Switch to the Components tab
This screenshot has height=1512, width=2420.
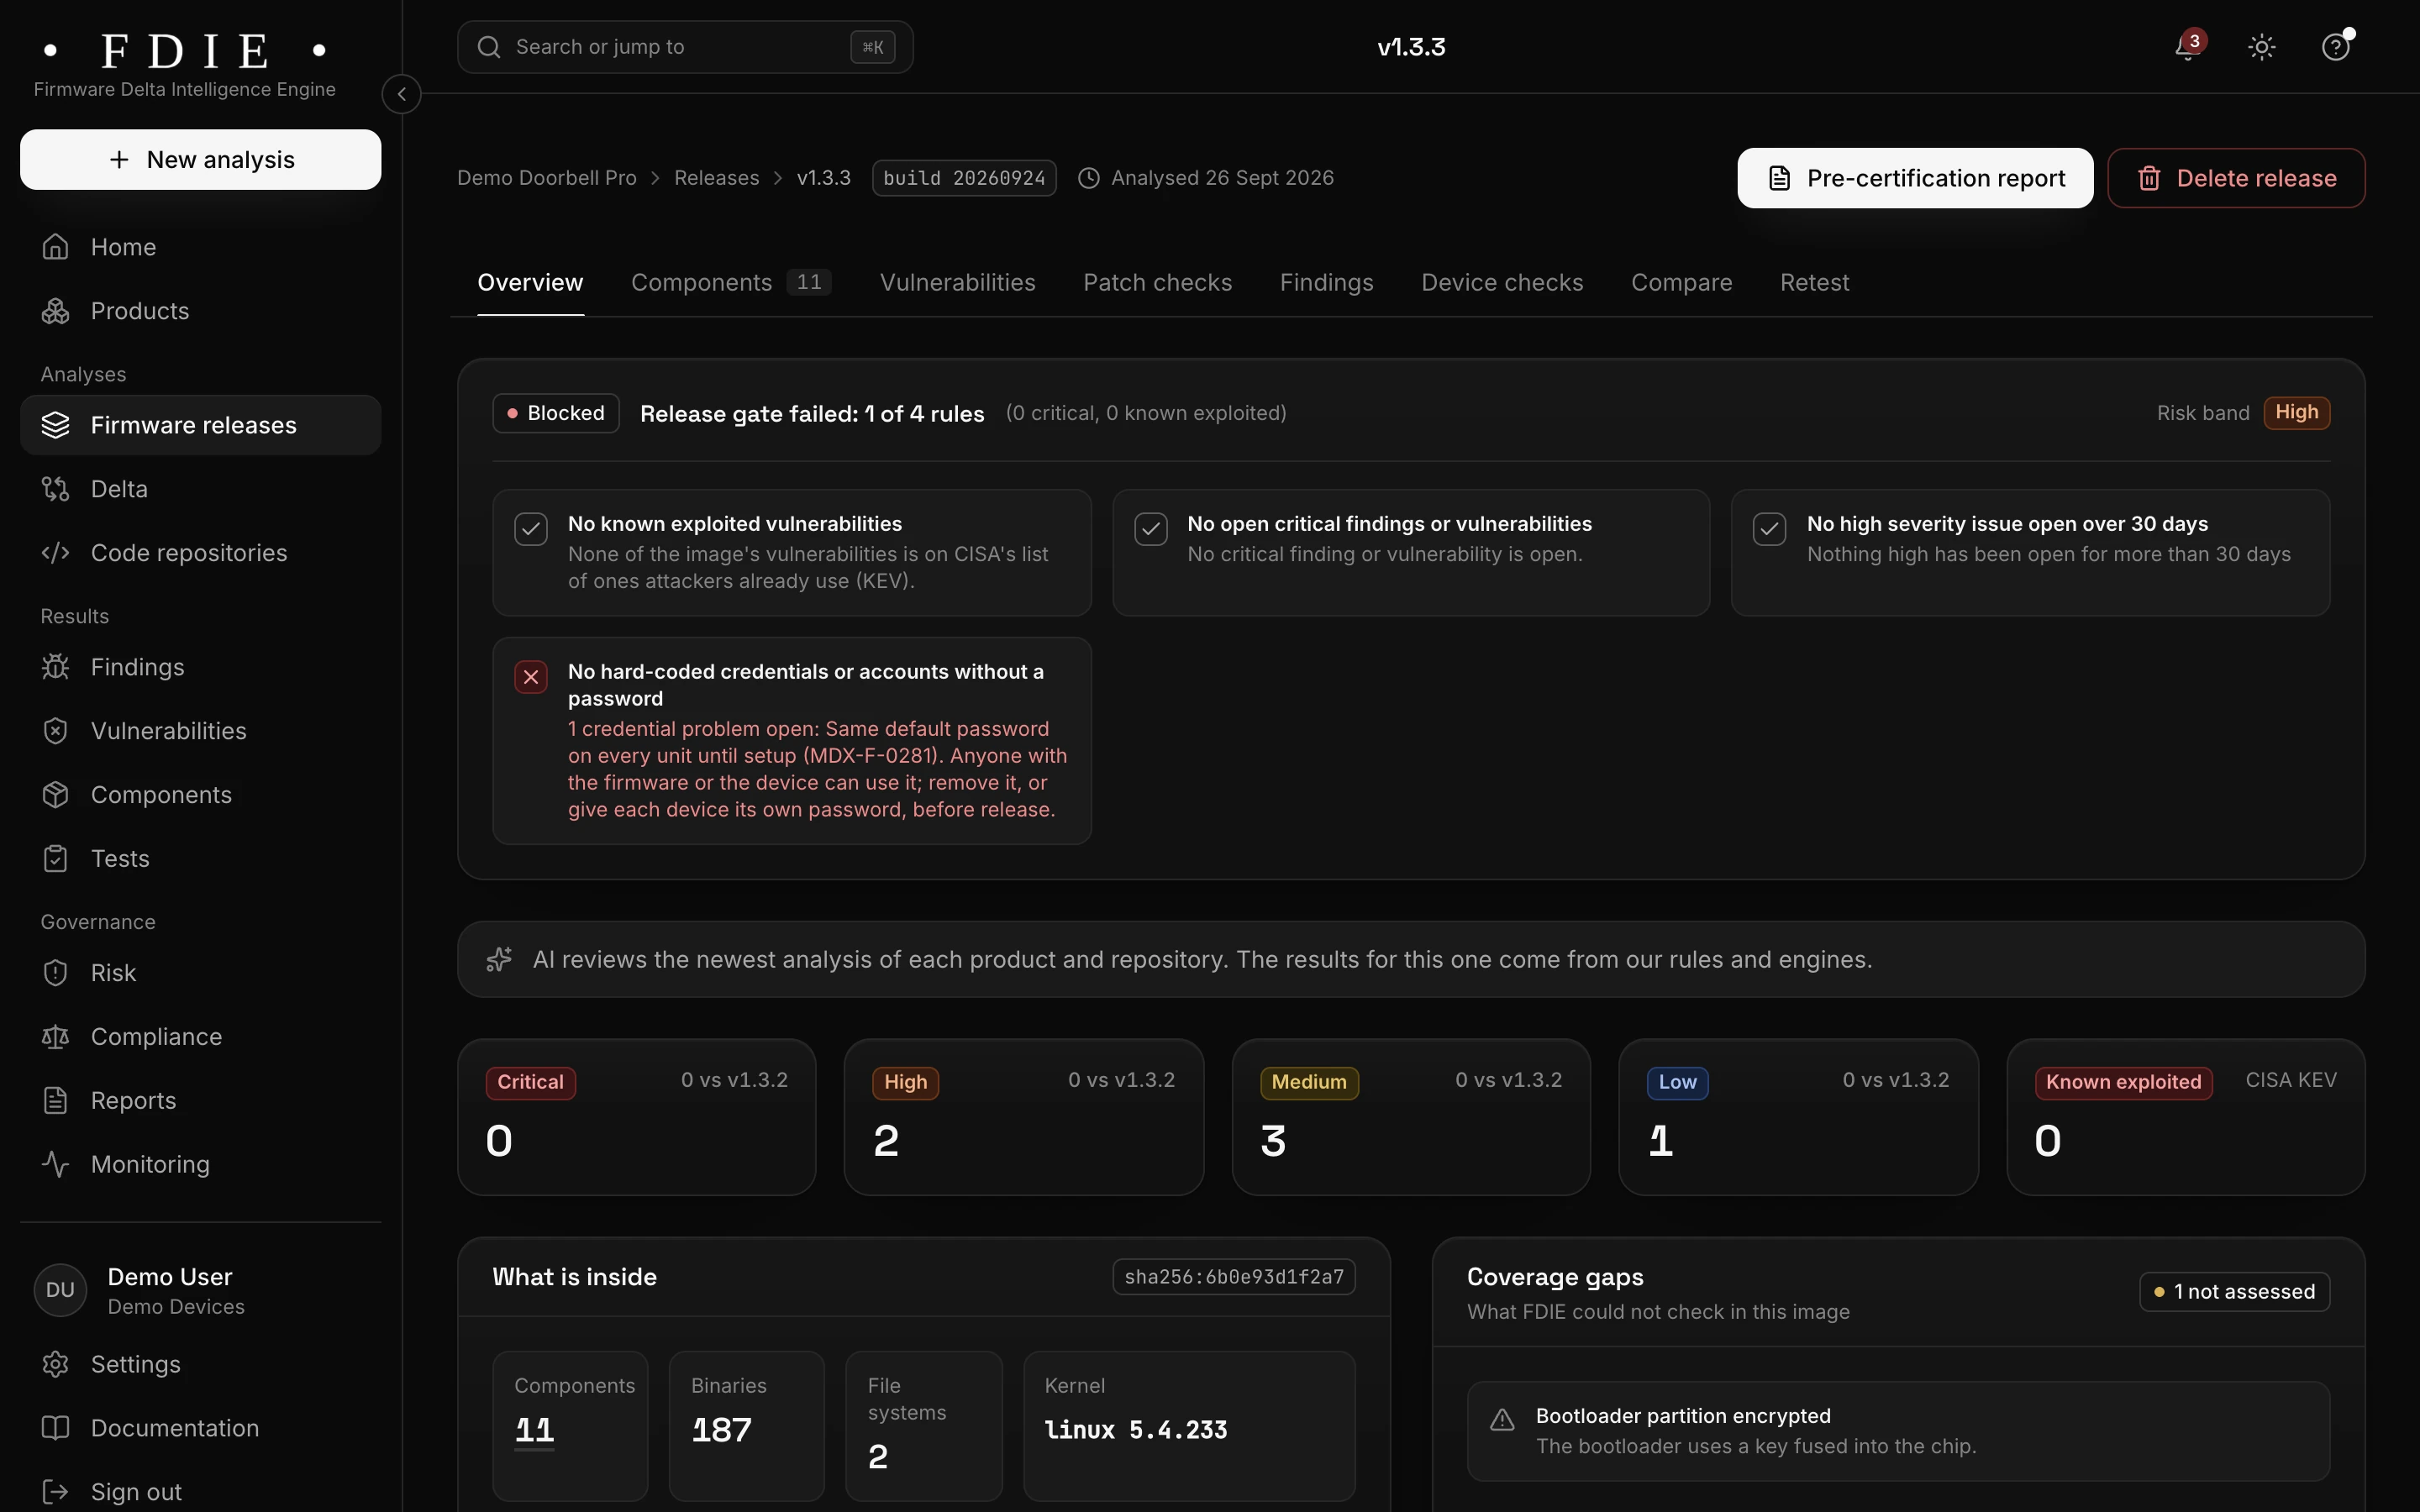click(731, 283)
